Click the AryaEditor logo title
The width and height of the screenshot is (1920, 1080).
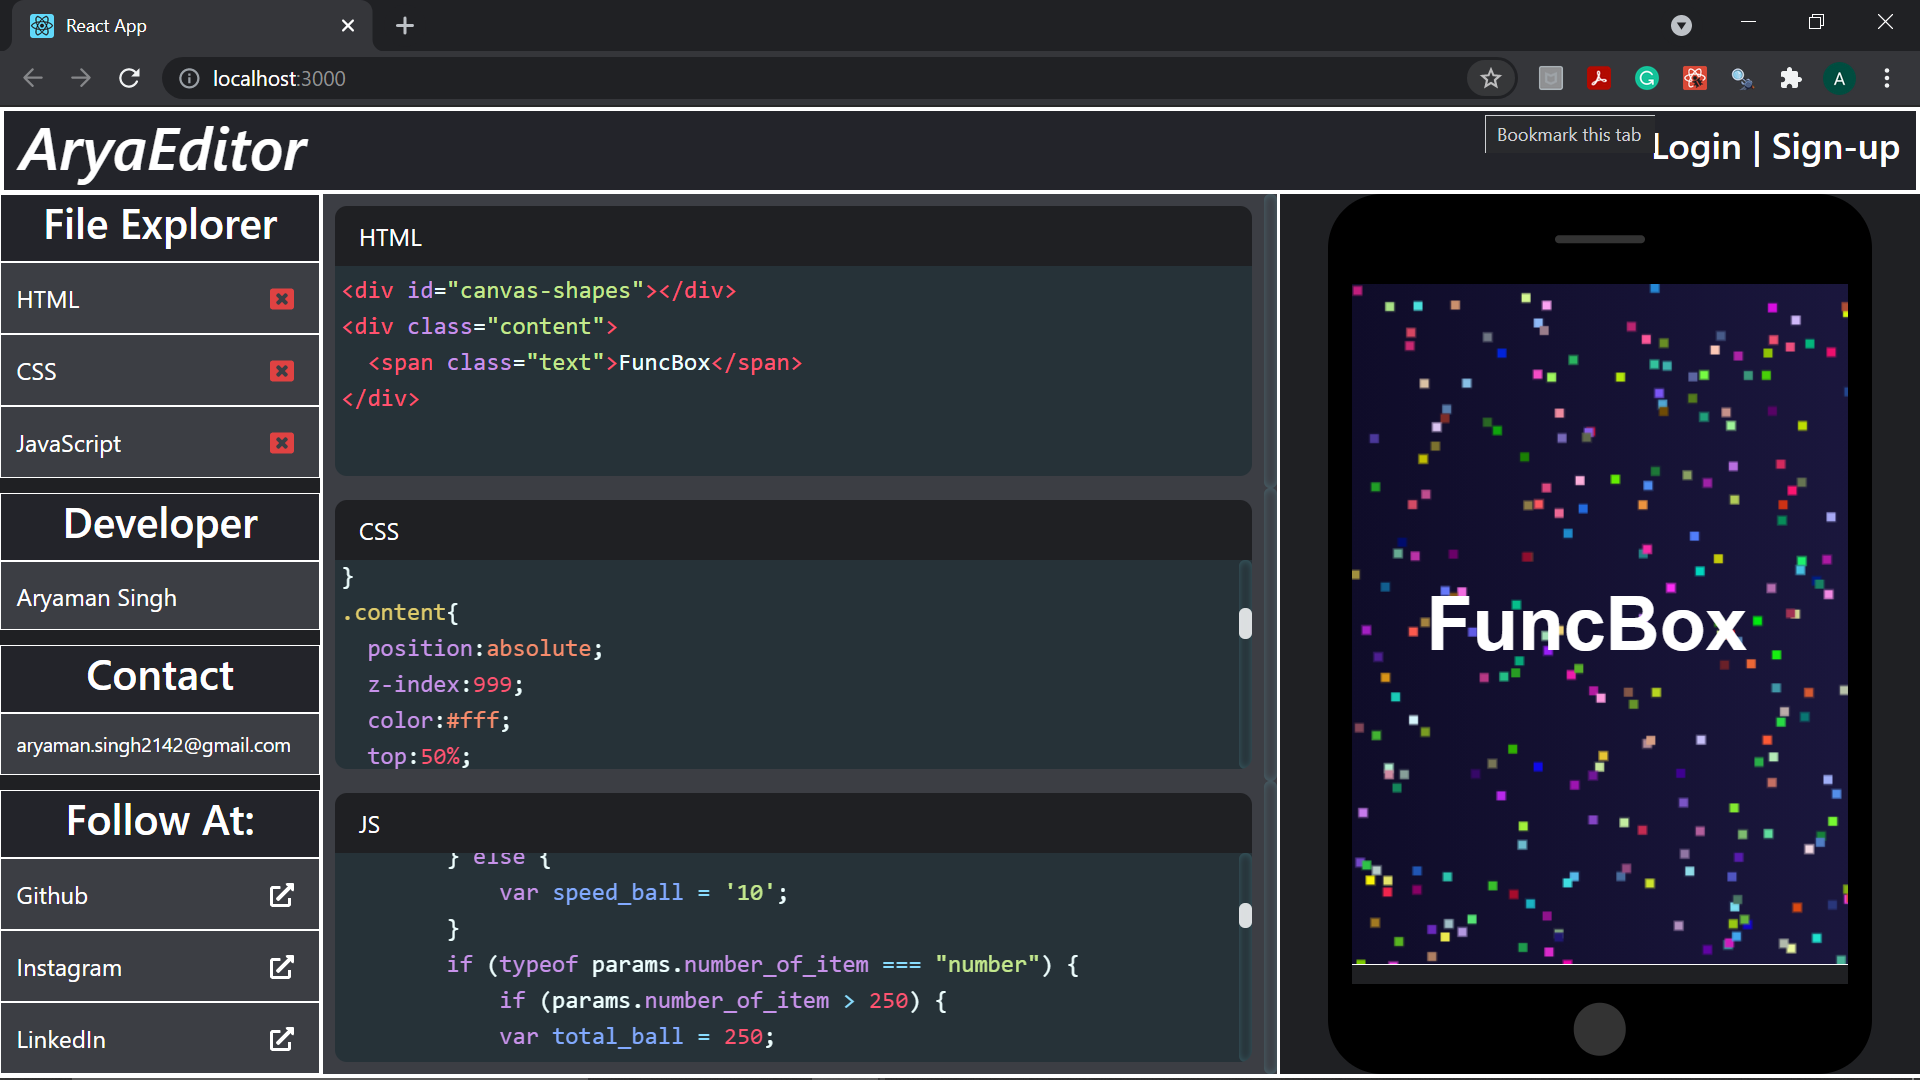163,150
